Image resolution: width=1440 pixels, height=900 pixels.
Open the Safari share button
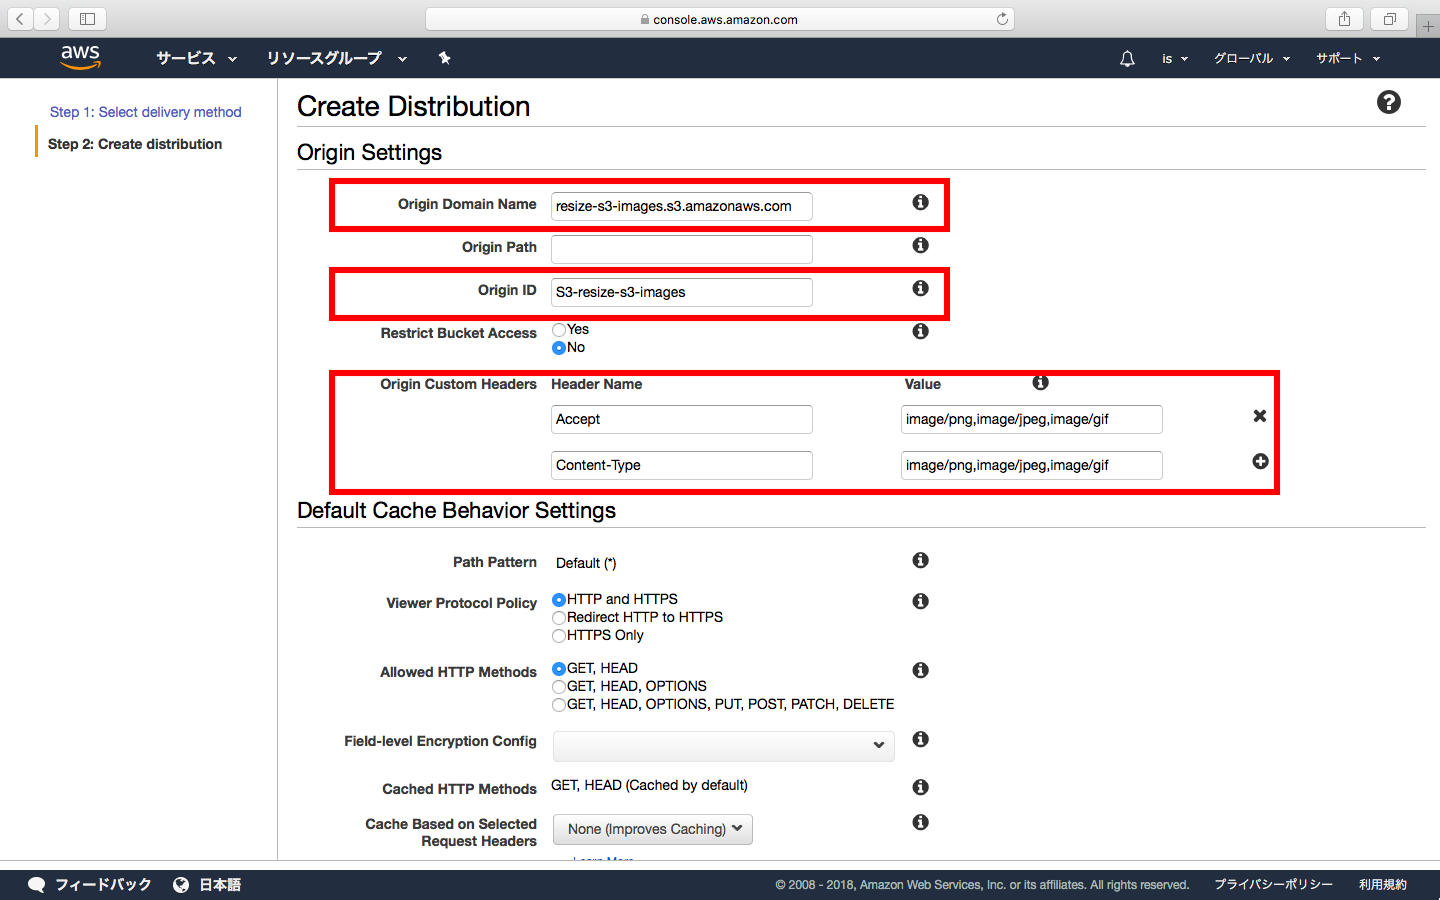[1344, 19]
